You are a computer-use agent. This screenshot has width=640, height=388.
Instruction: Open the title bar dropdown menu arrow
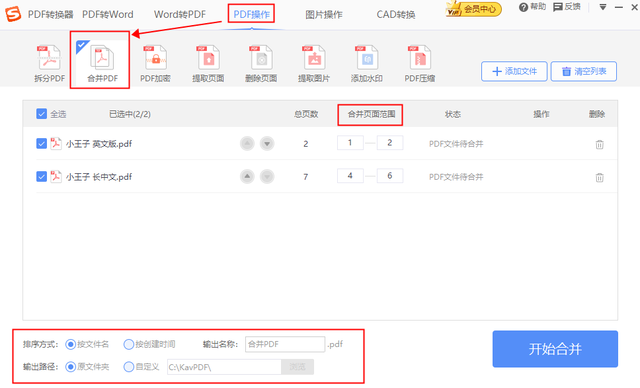[x=603, y=7]
